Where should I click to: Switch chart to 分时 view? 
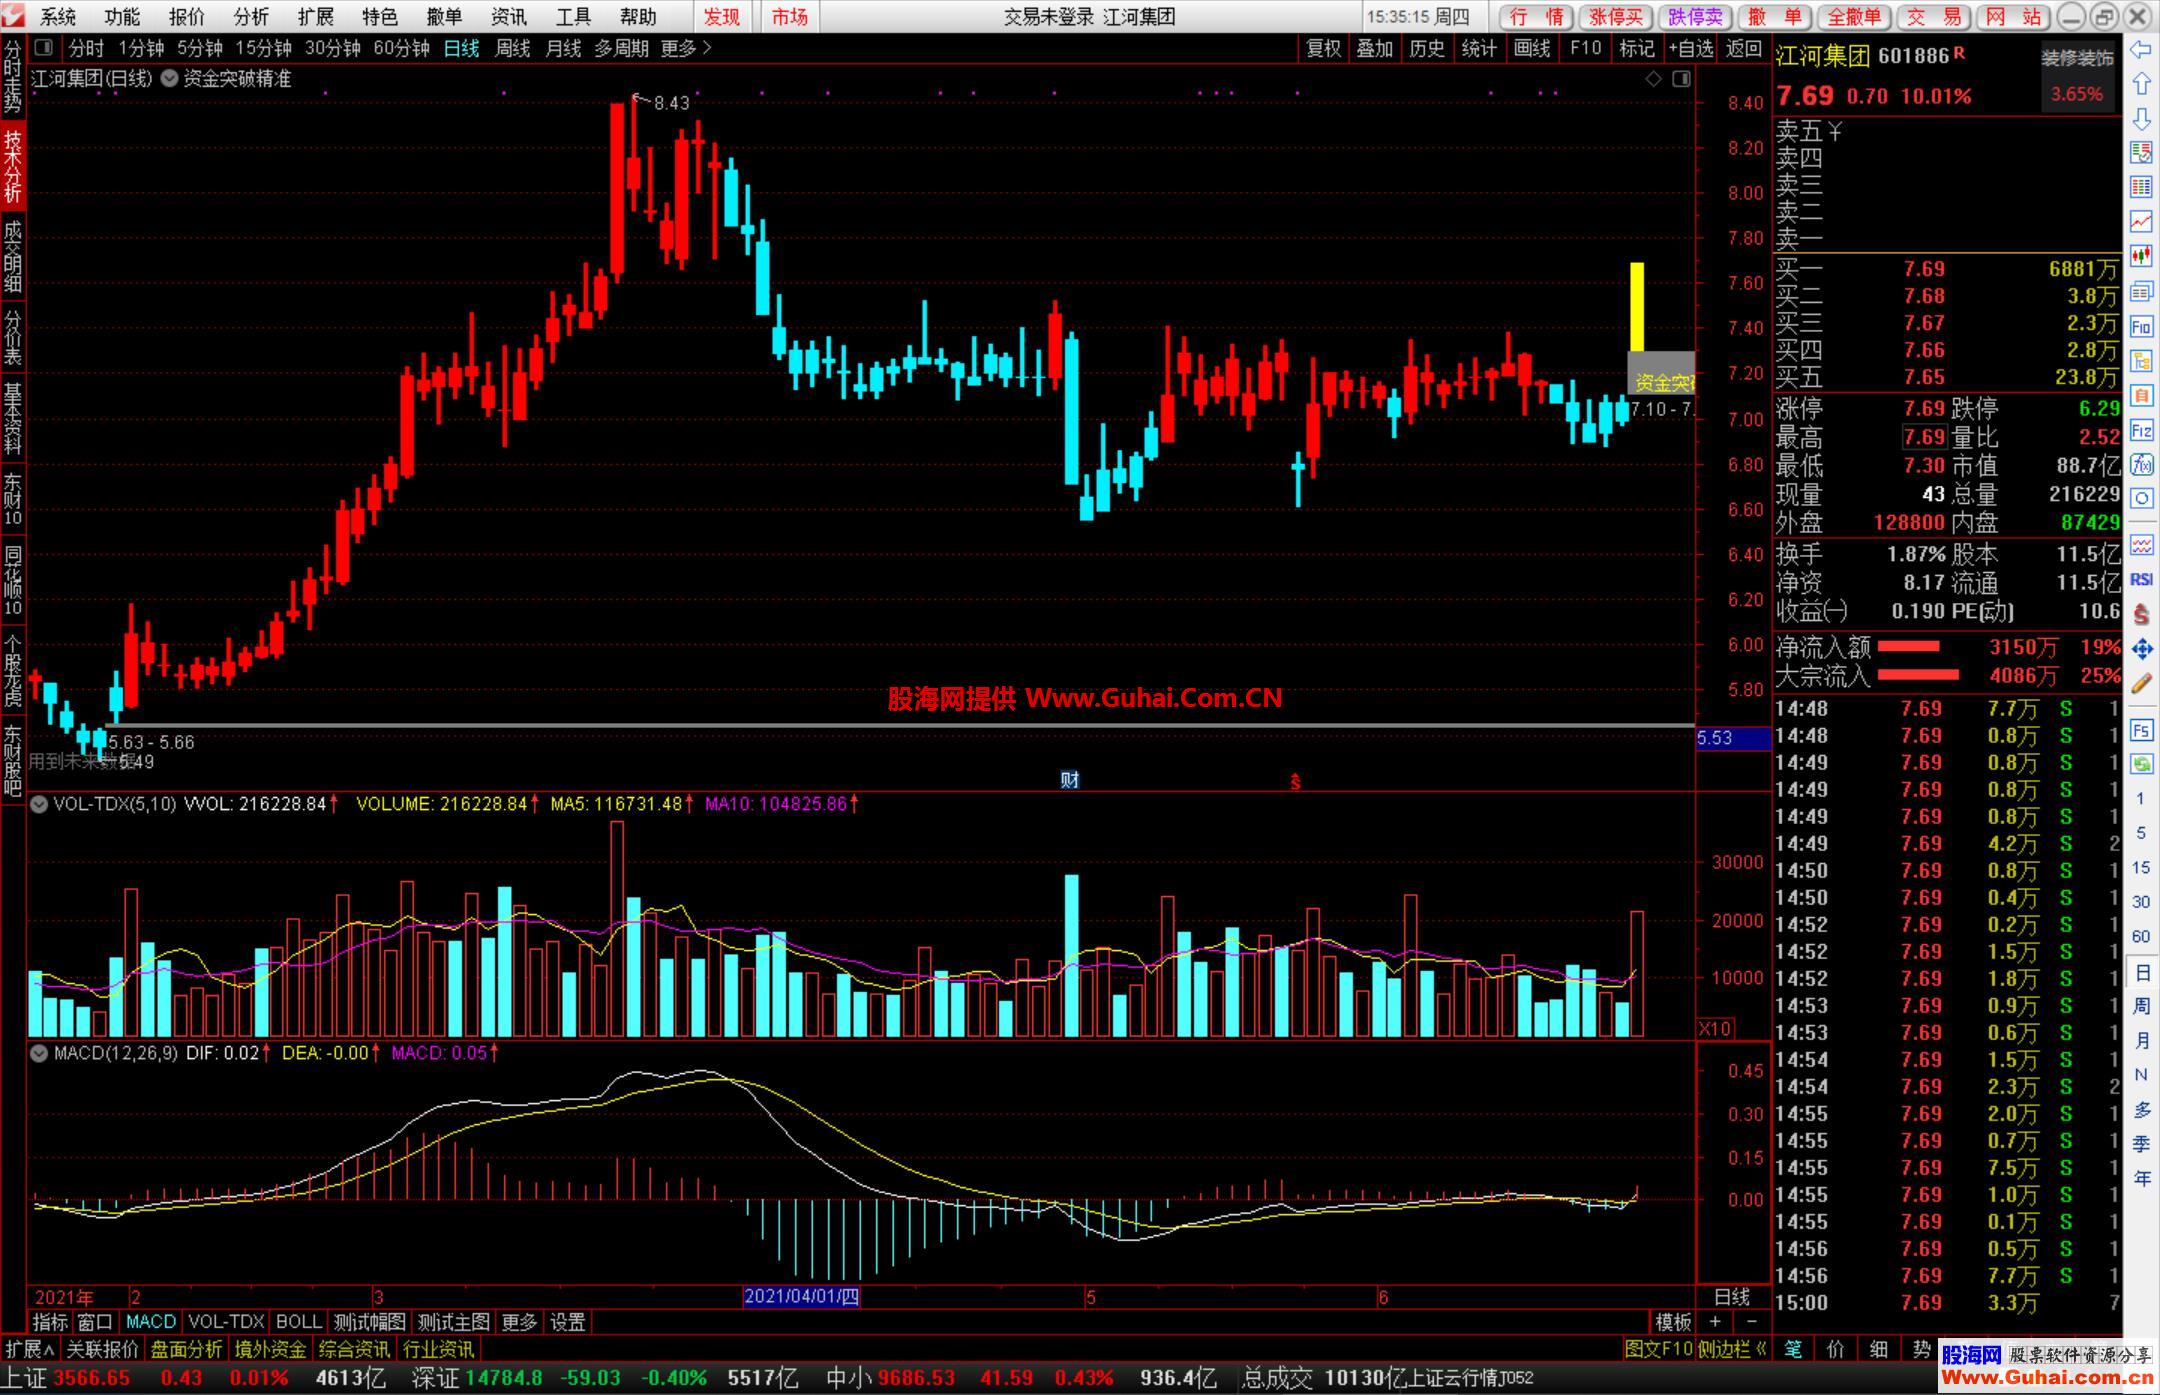(x=86, y=48)
